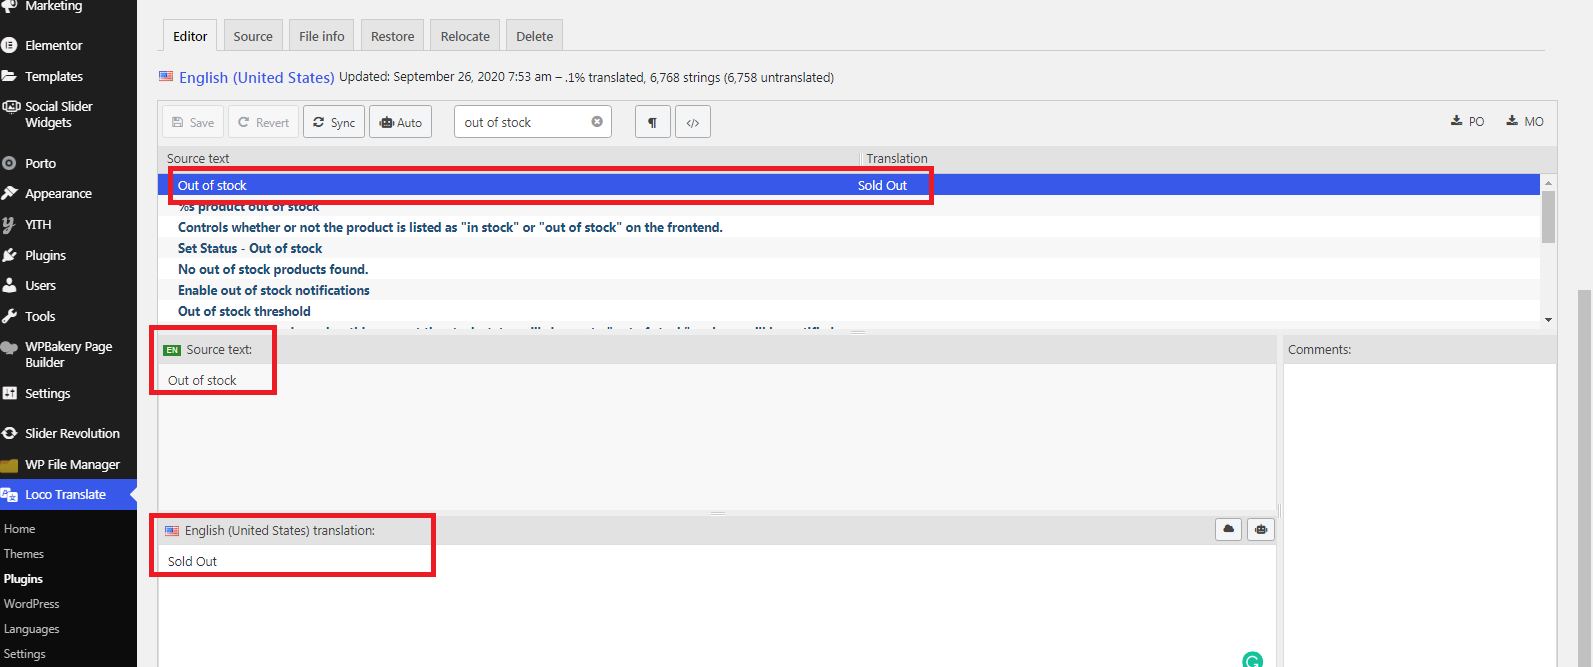
Task: Click the Translation column header
Action: (x=897, y=158)
